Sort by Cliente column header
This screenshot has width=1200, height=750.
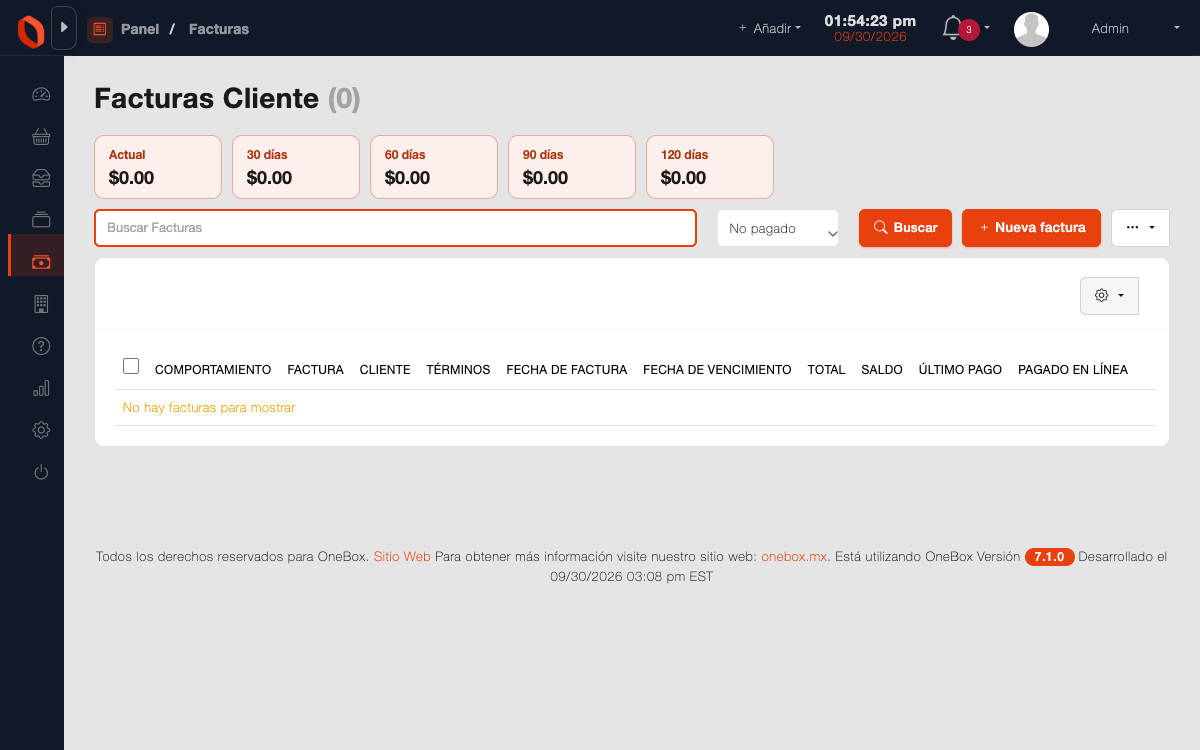pos(385,370)
